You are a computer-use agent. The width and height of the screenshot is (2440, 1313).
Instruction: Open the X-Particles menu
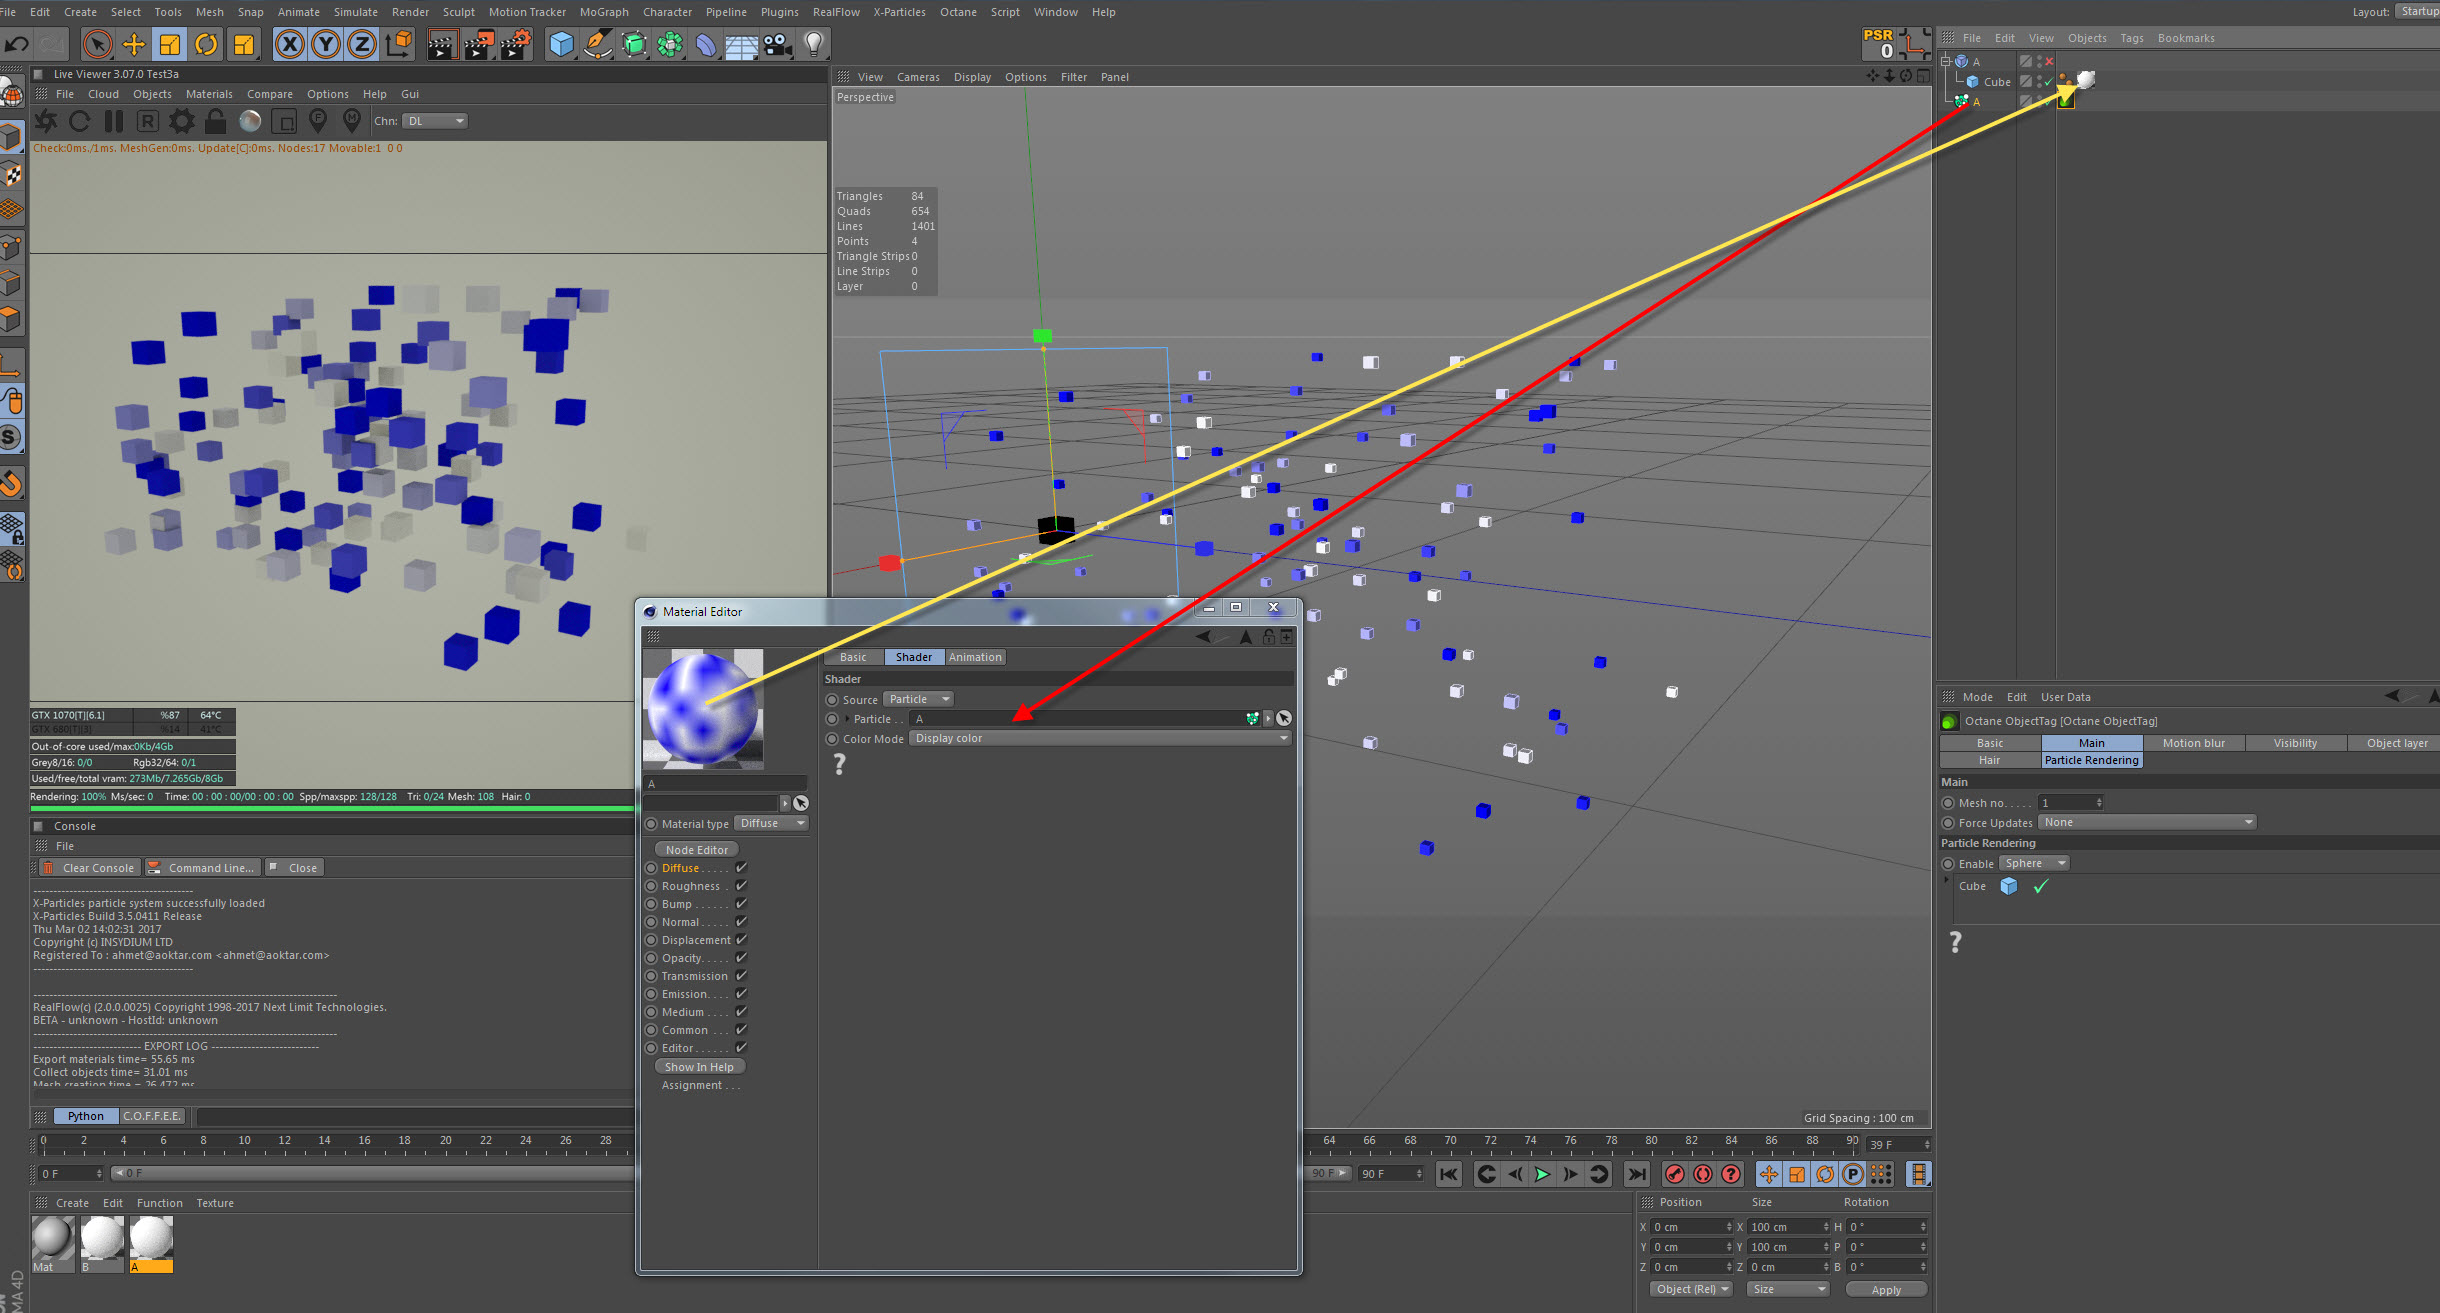899,12
